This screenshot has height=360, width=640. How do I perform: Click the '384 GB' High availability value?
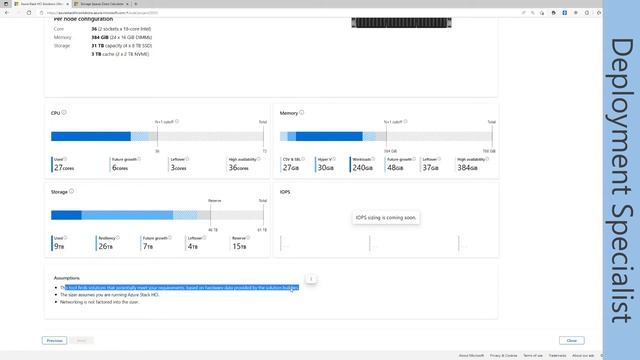(x=467, y=168)
